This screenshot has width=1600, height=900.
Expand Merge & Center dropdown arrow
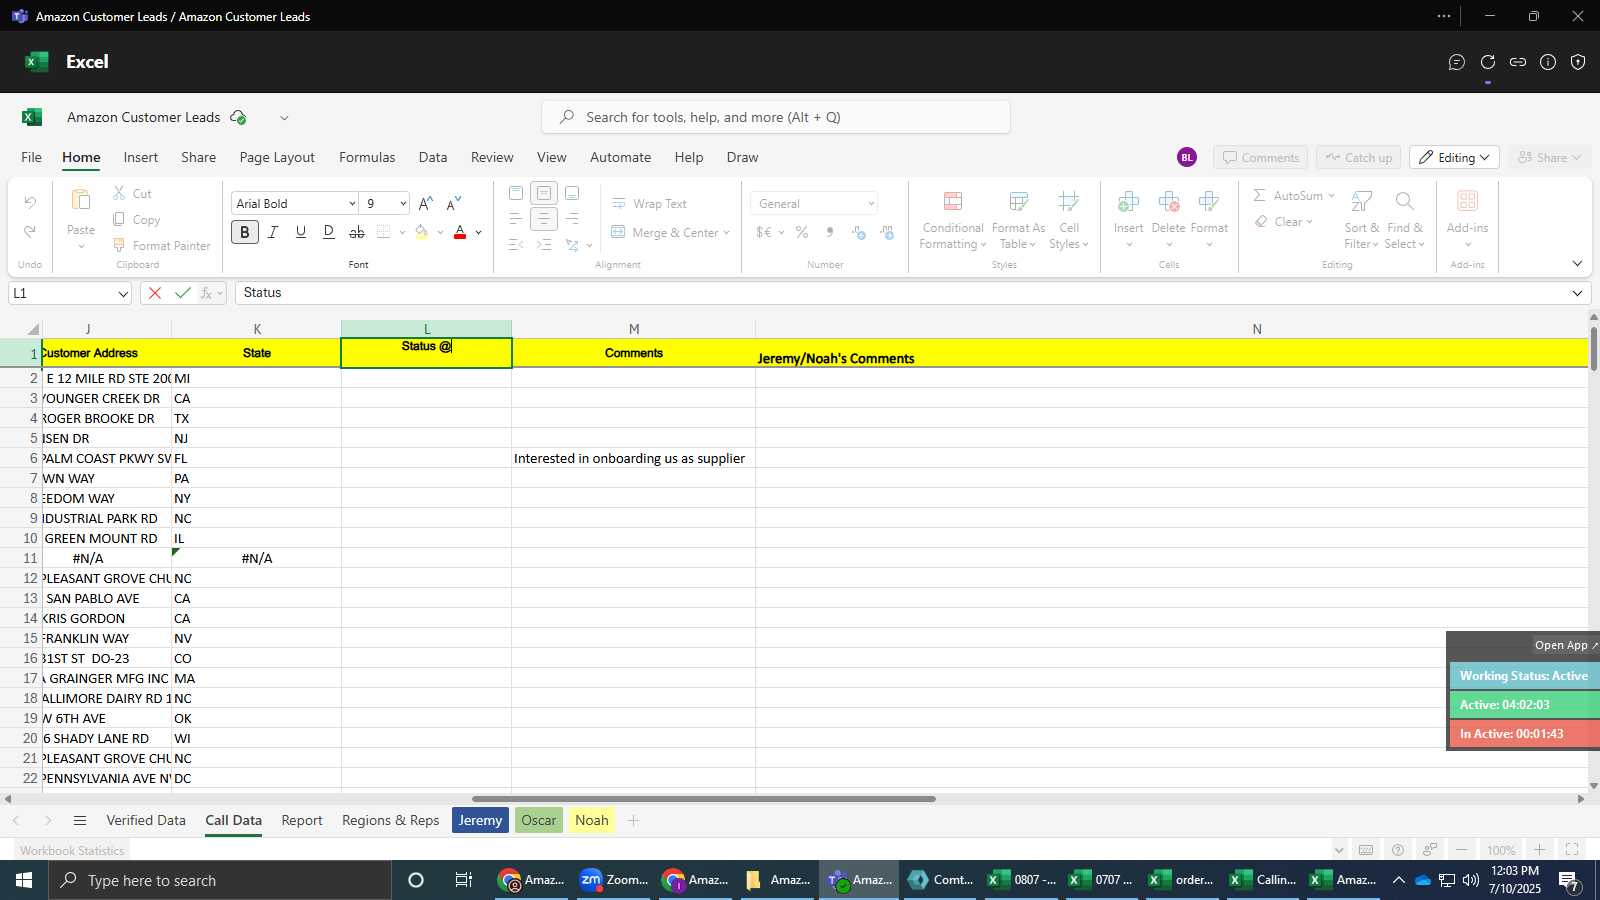coord(726,233)
